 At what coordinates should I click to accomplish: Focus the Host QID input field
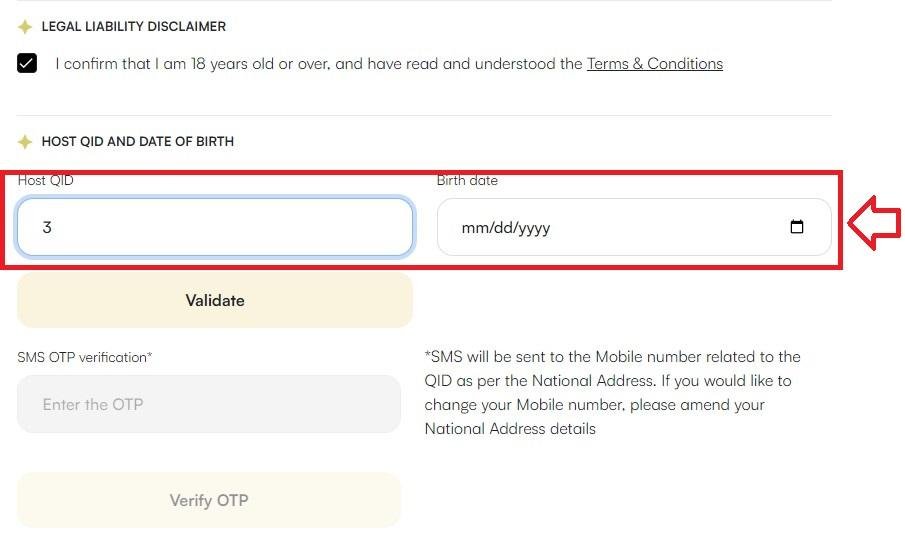pos(215,227)
